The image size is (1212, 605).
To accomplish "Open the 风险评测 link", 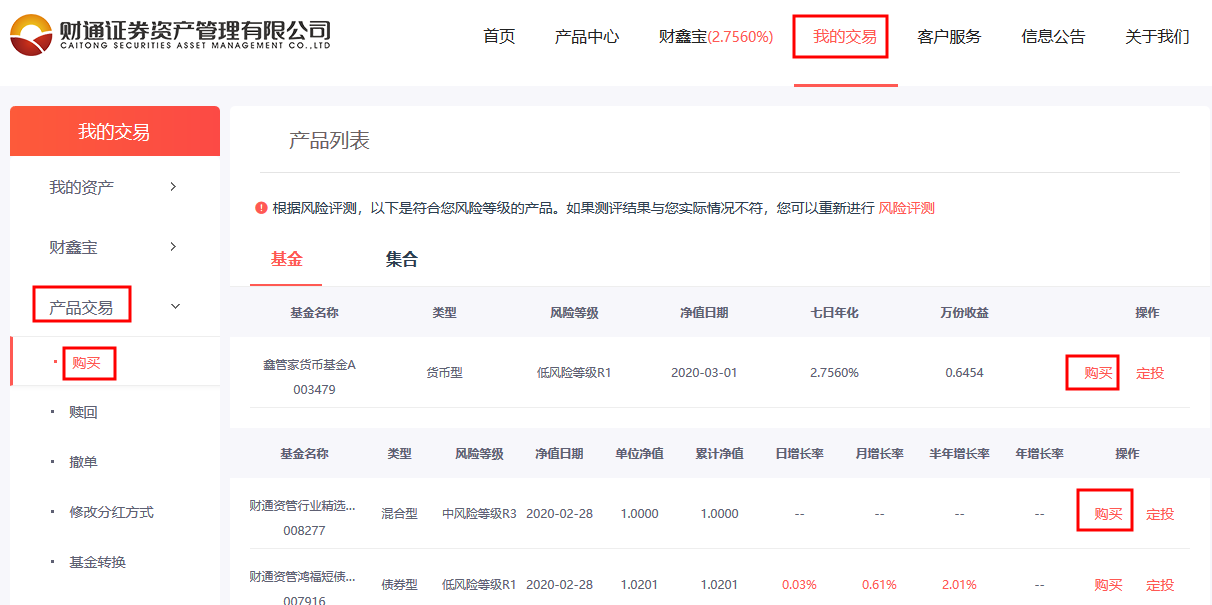I will coord(907,208).
